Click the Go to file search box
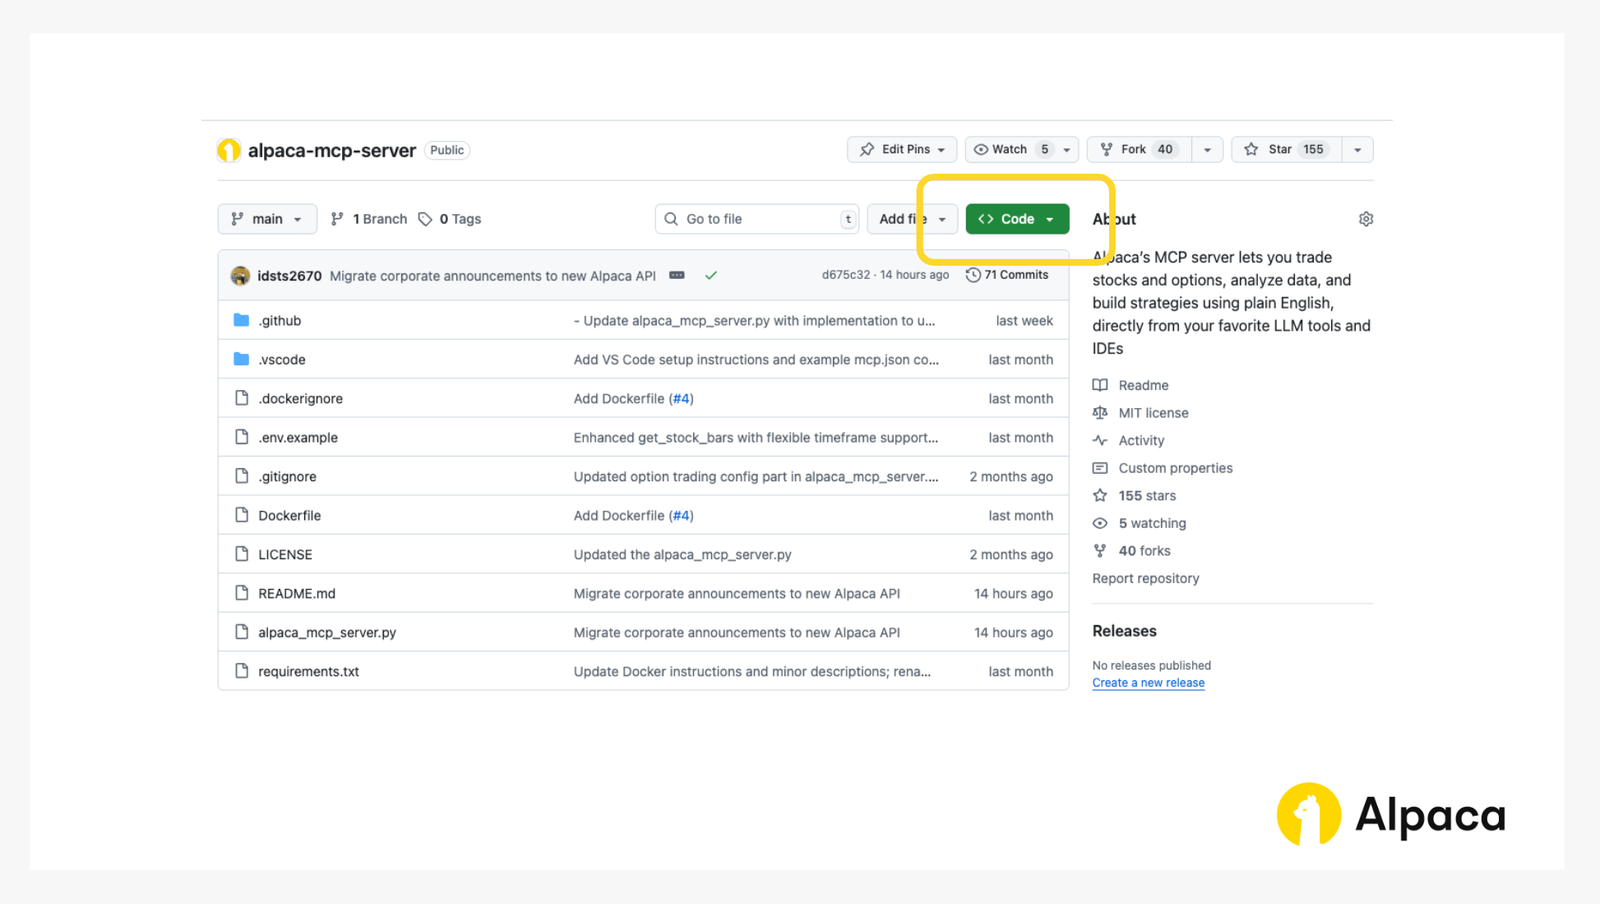 coord(757,218)
